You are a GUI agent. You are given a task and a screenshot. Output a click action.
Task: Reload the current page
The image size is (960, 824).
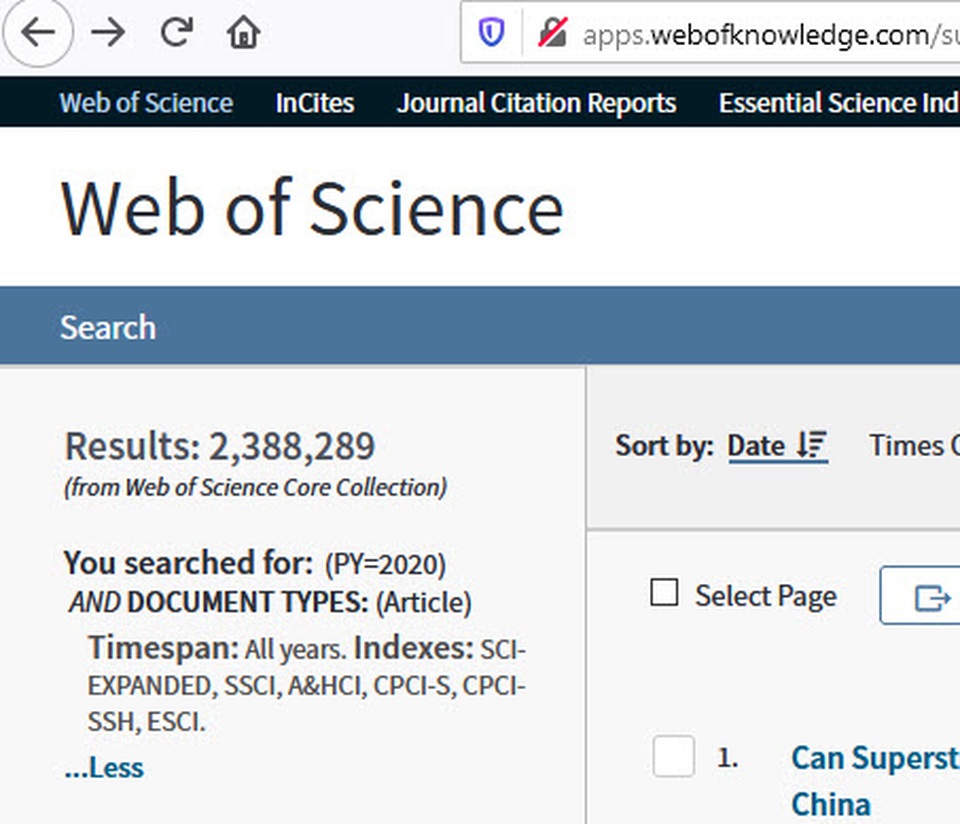click(176, 32)
